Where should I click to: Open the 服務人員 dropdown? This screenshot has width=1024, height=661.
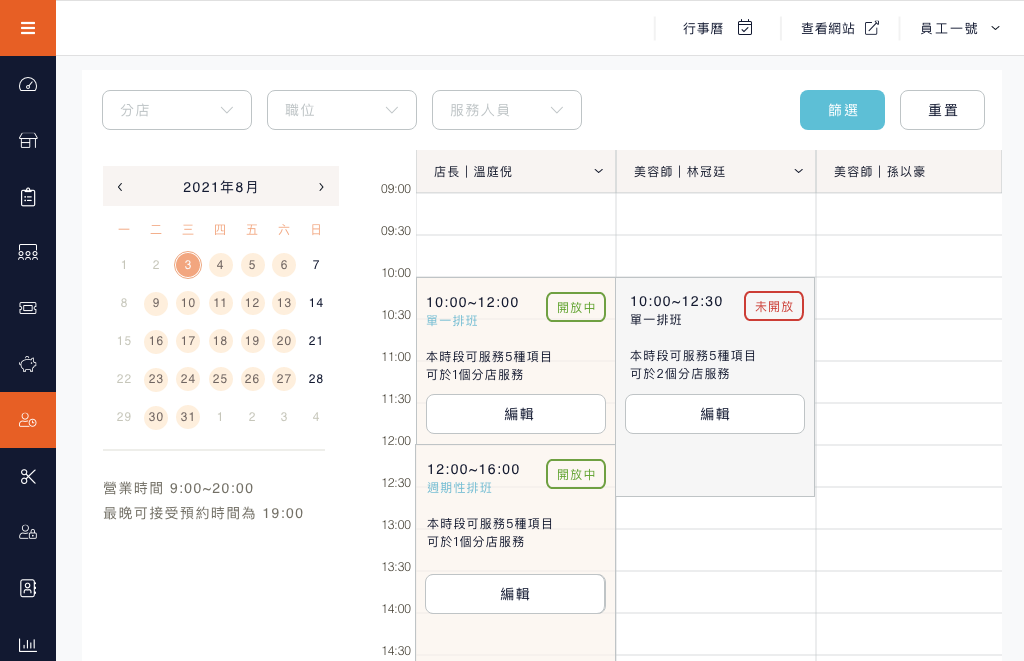[x=507, y=110]
